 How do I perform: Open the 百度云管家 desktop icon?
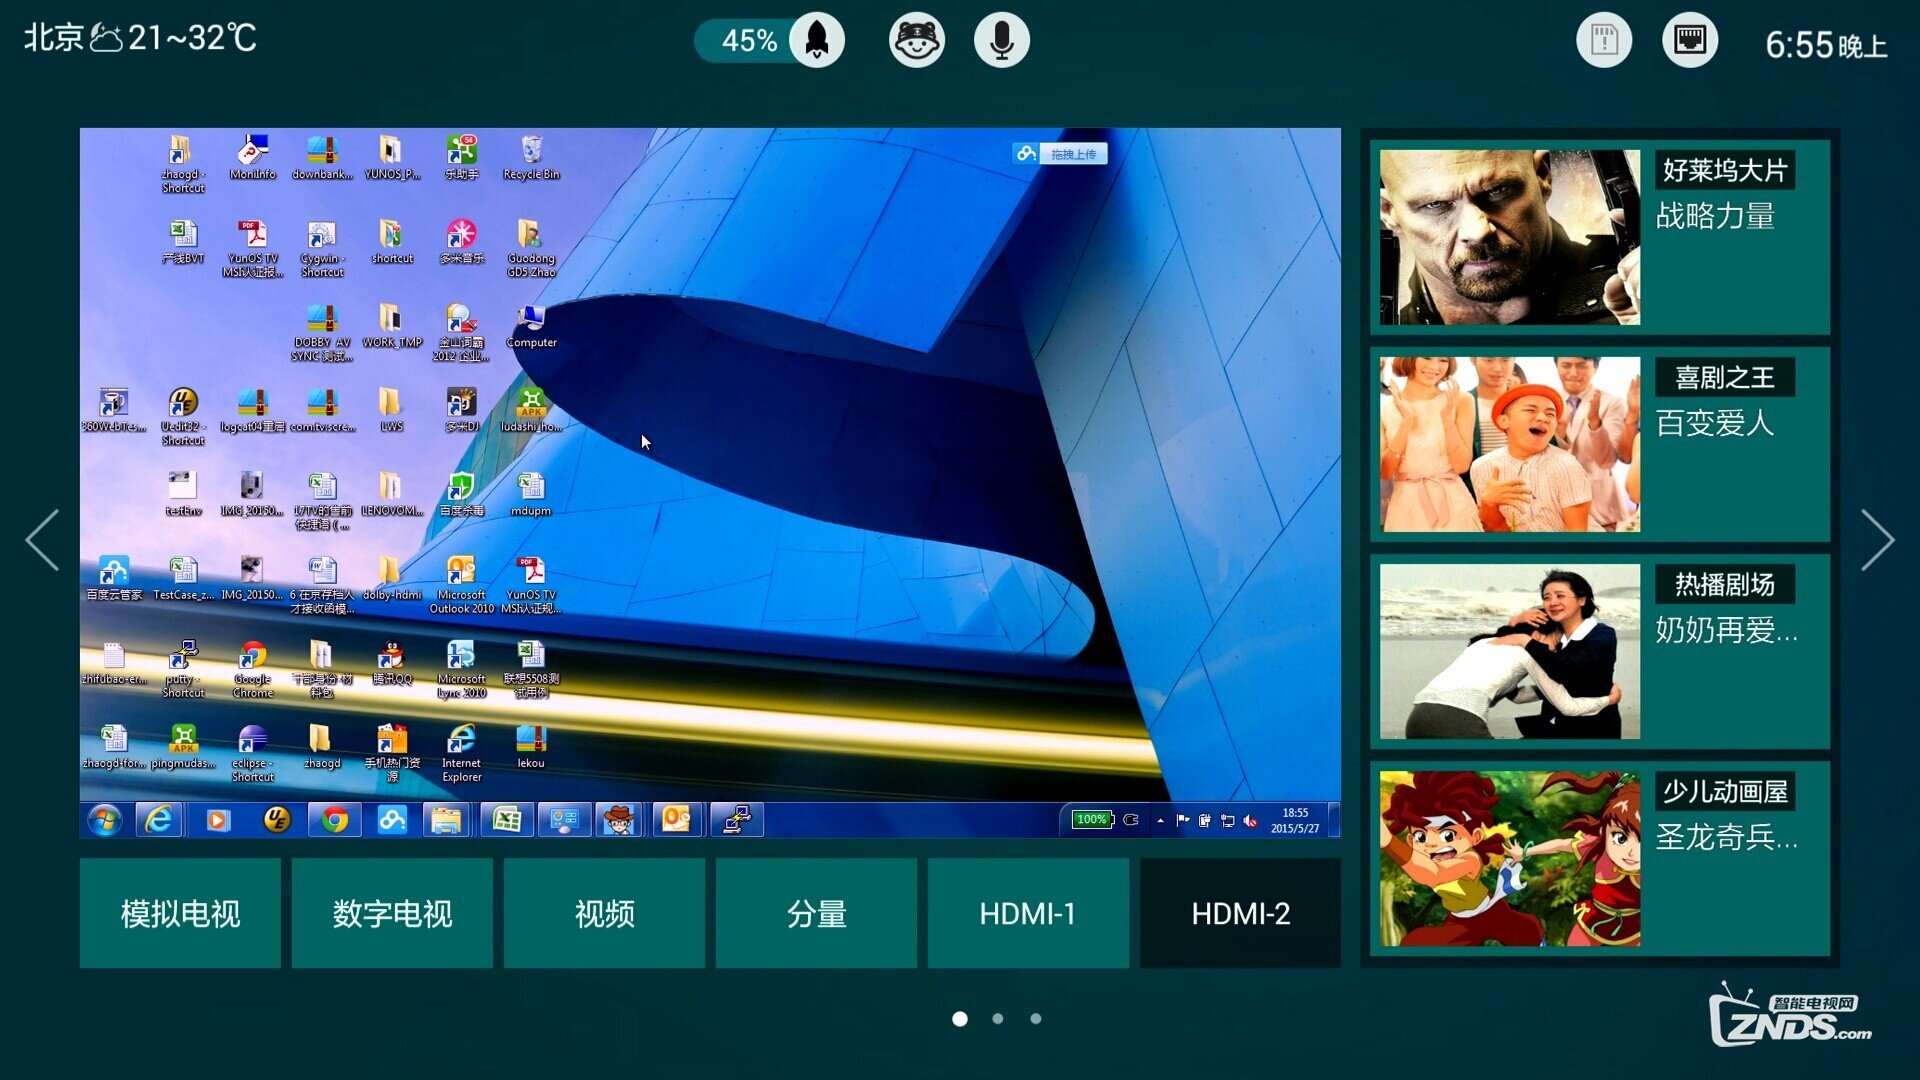(114, 579)
